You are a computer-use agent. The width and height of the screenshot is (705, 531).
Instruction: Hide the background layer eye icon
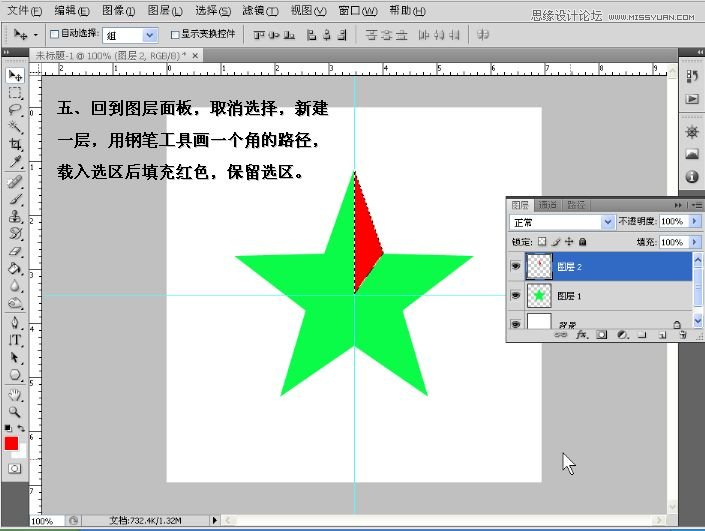coord(516,324)
